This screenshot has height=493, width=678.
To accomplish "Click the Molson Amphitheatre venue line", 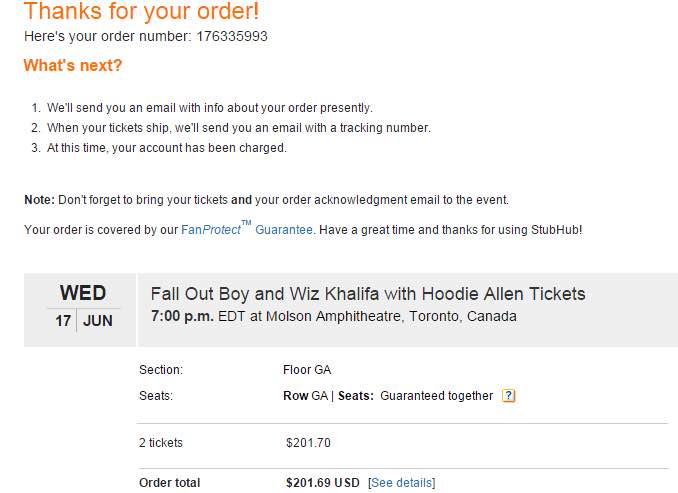I will (334, 317).
